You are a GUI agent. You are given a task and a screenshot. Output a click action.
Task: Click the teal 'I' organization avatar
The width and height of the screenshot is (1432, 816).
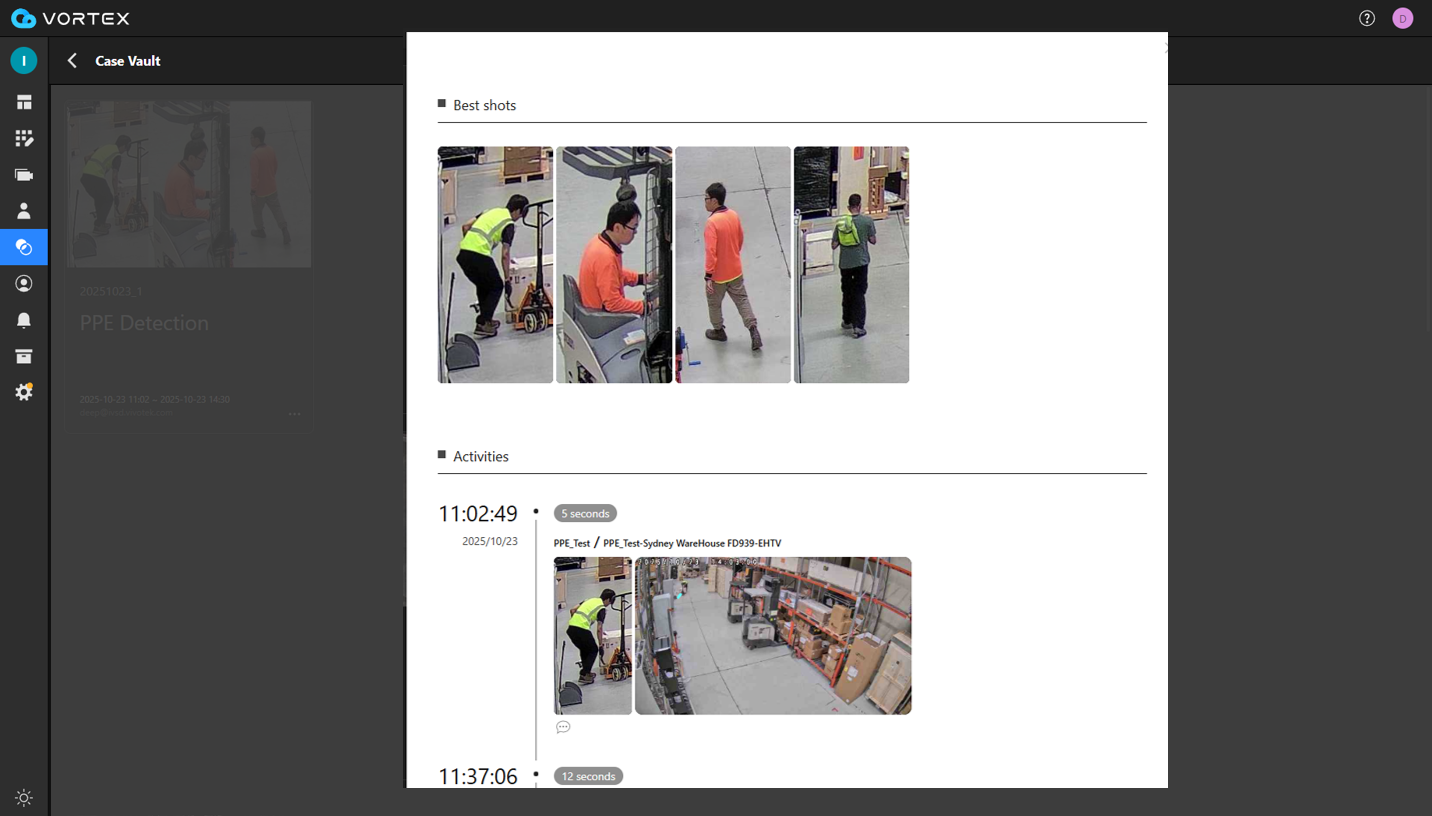(24, 61)
